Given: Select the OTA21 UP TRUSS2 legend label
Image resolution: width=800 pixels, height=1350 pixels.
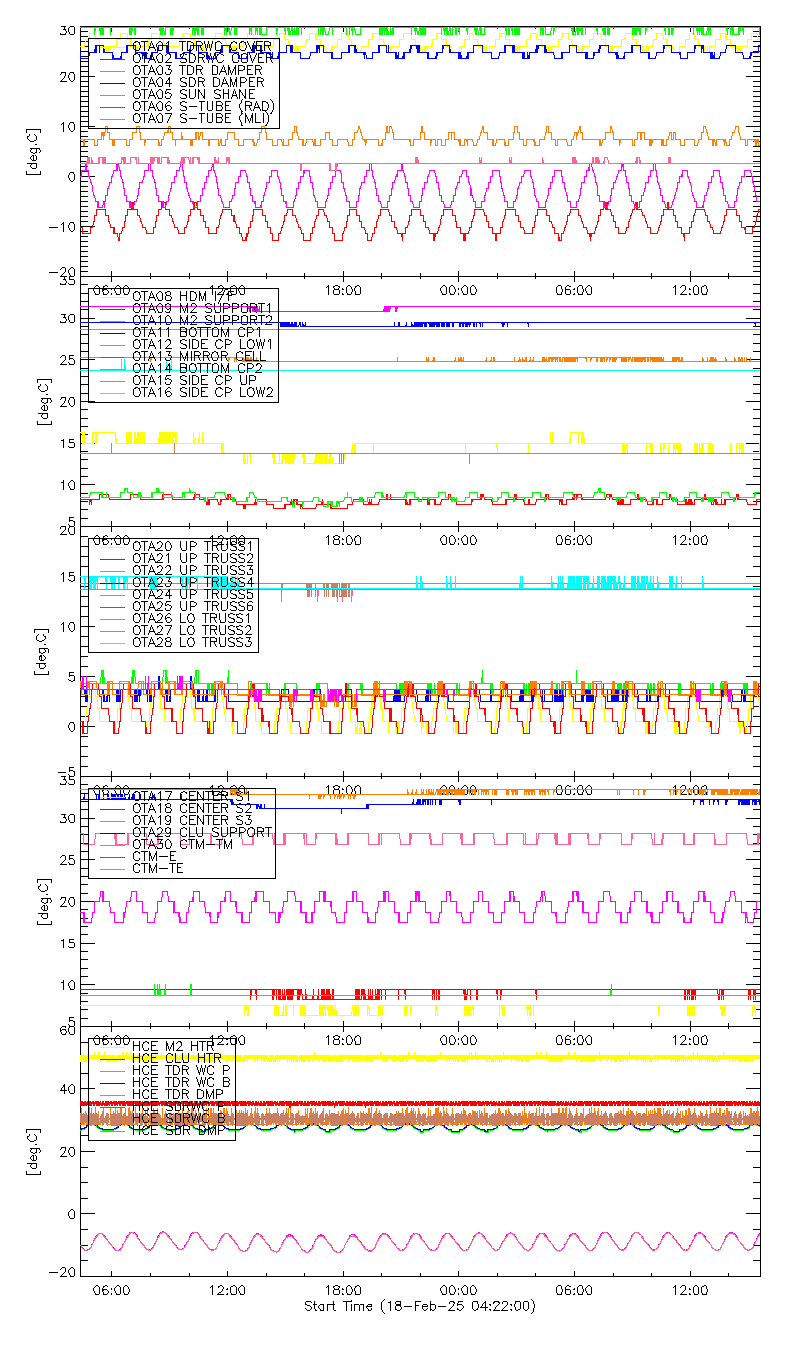Looking at the screenshot, I should click(x=193, y=558).
